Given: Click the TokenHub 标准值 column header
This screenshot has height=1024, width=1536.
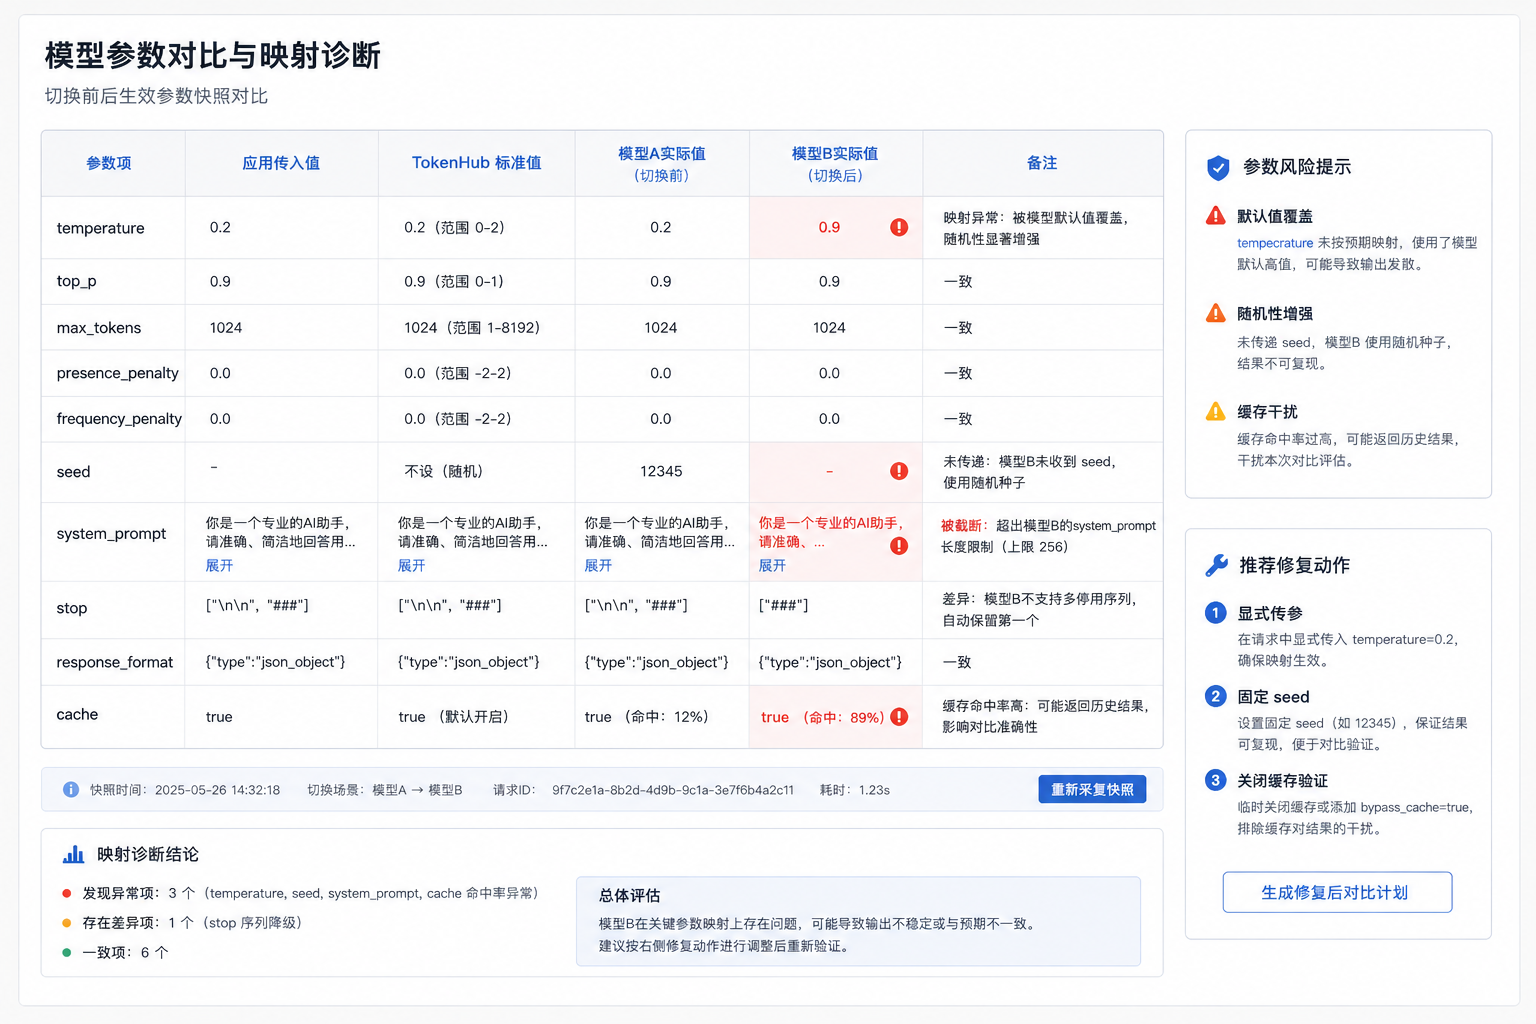Looking at the screenshot, I should [477, 163].
